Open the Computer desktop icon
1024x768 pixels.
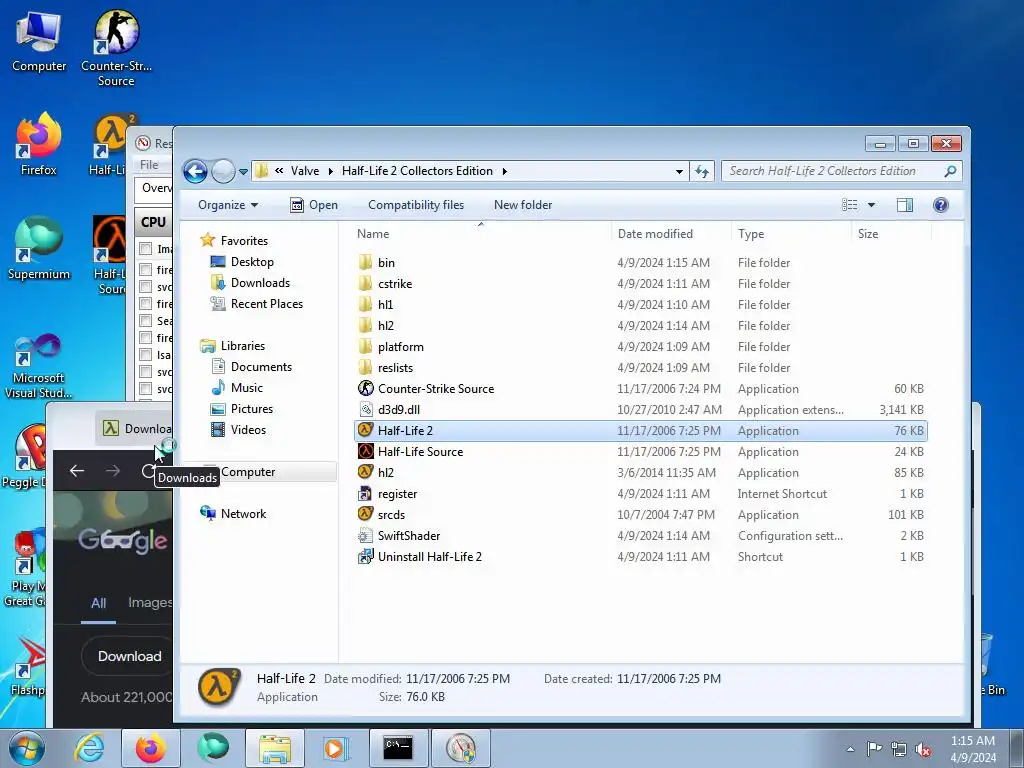tap(39, 41)
